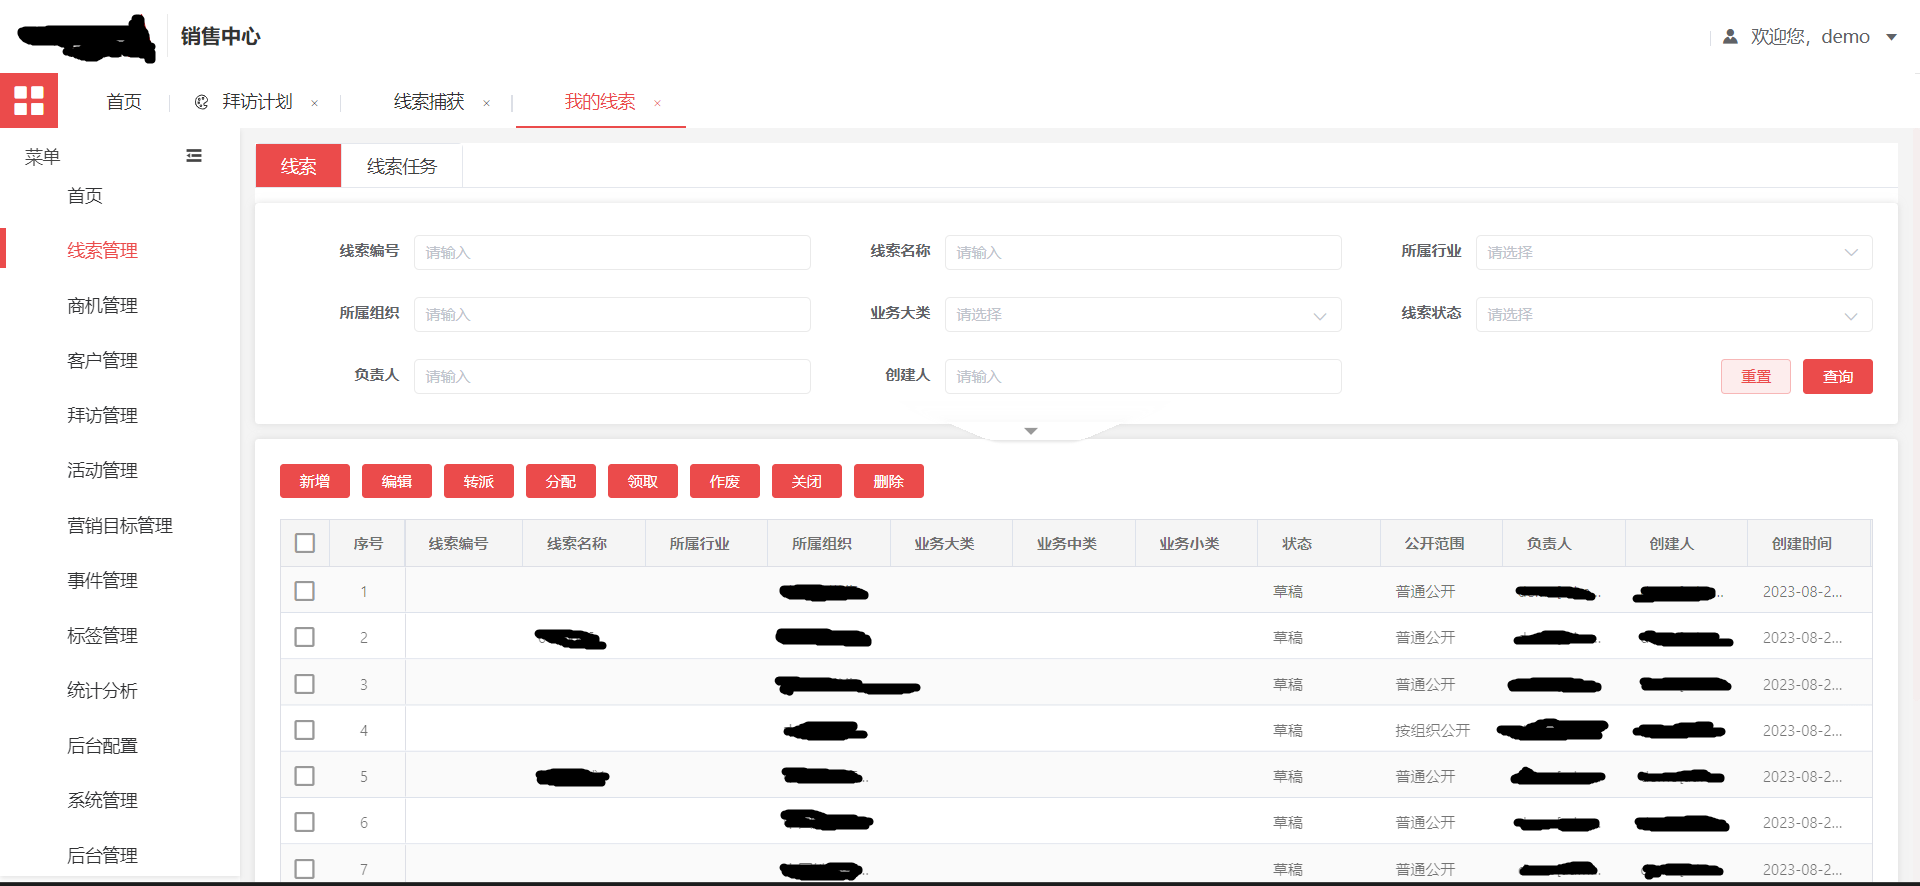This screenshot has height=886, width=1920.
Task: Open the 线索状态 dropdown
Action: coord(1674,314)
